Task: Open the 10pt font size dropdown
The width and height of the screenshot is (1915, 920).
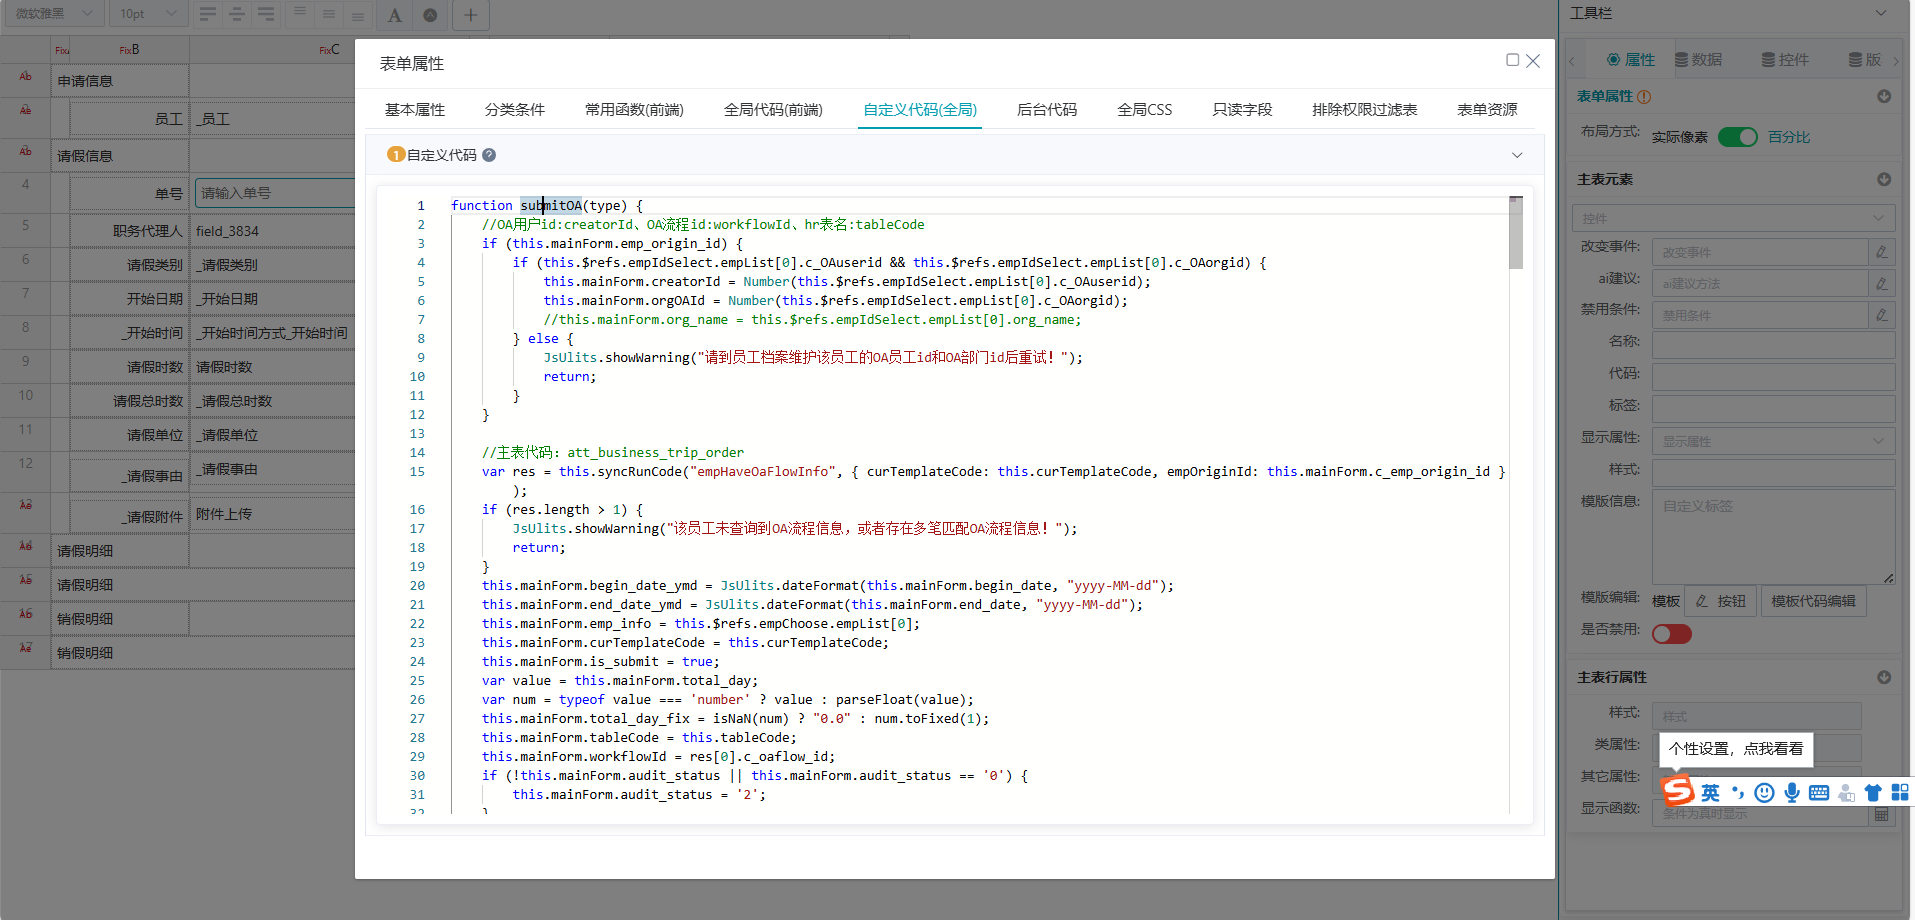Action: (x=148, y=14)
